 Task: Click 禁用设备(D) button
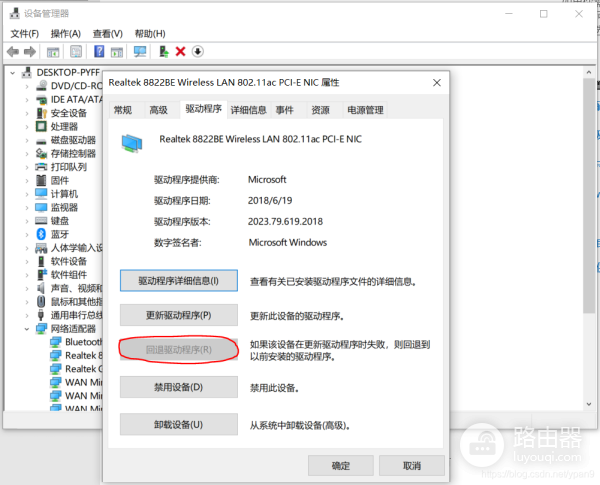click(179, 387)
